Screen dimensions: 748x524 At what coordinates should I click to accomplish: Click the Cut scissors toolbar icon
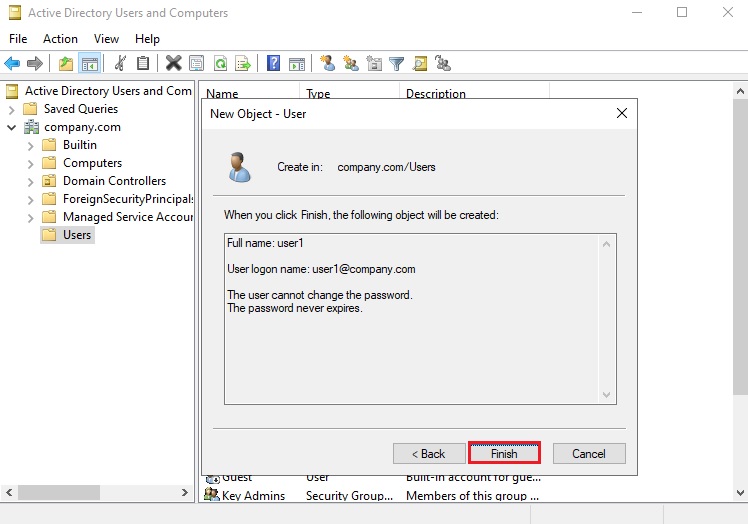[120, 63]
